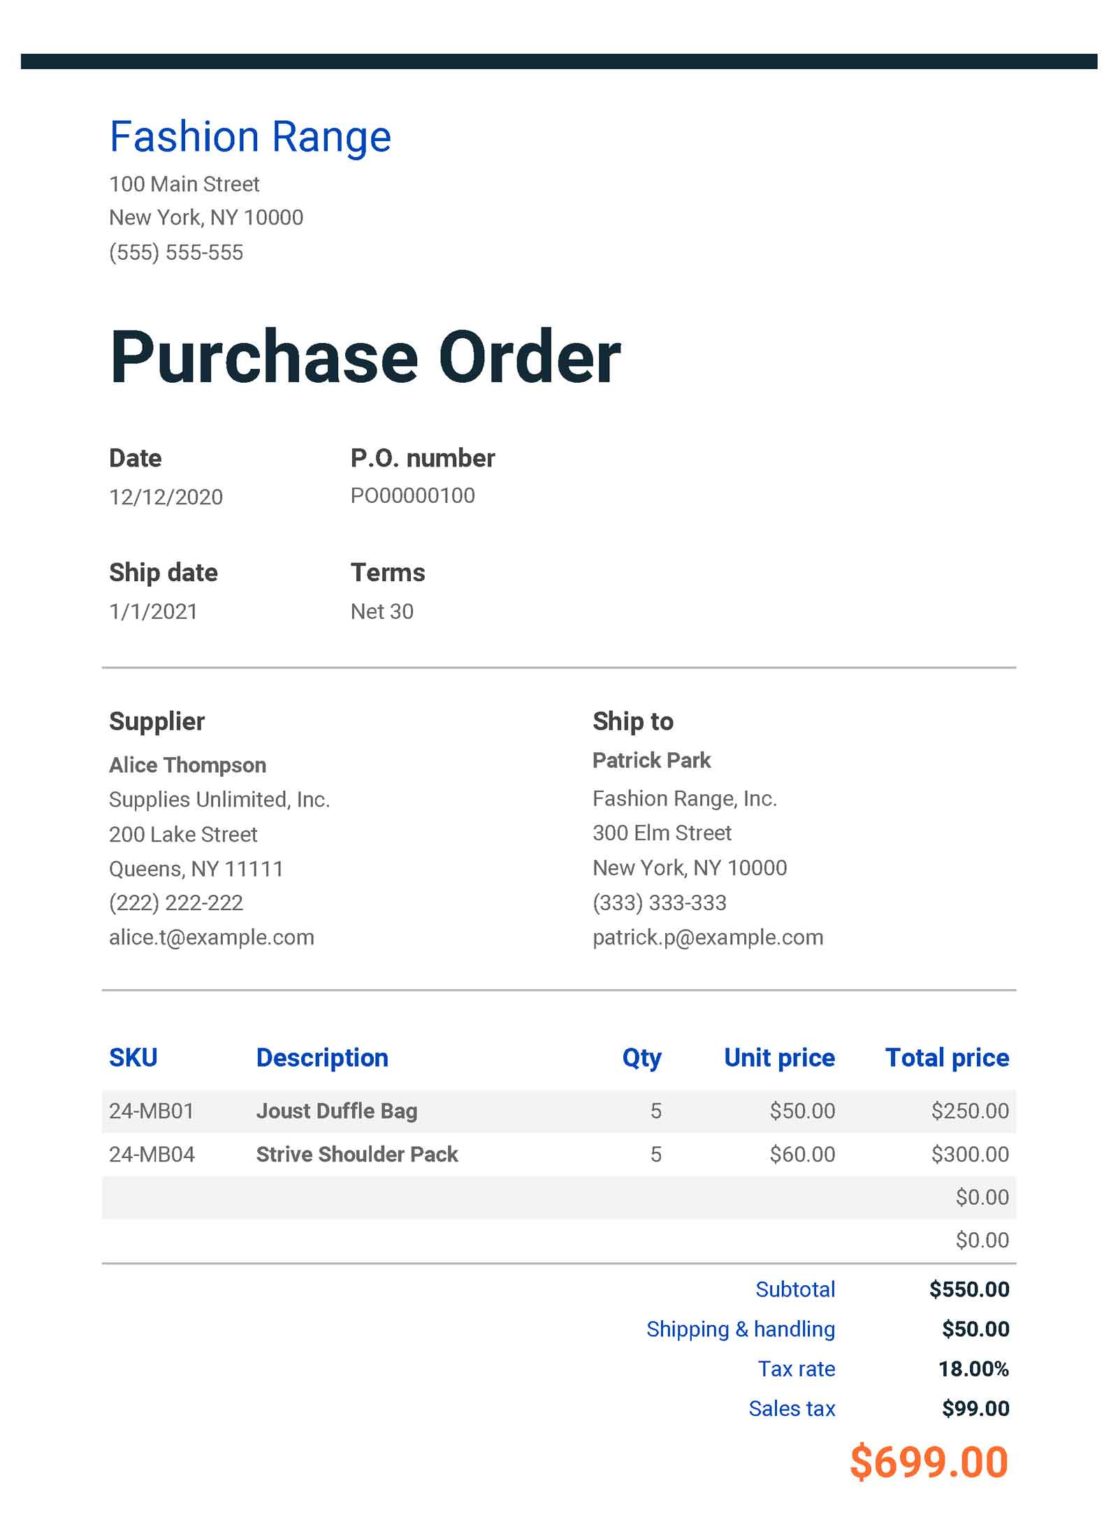1118x1536 pixels.
Task: Click the 24-MB04 SKU cell
Action: point(152,1154)
